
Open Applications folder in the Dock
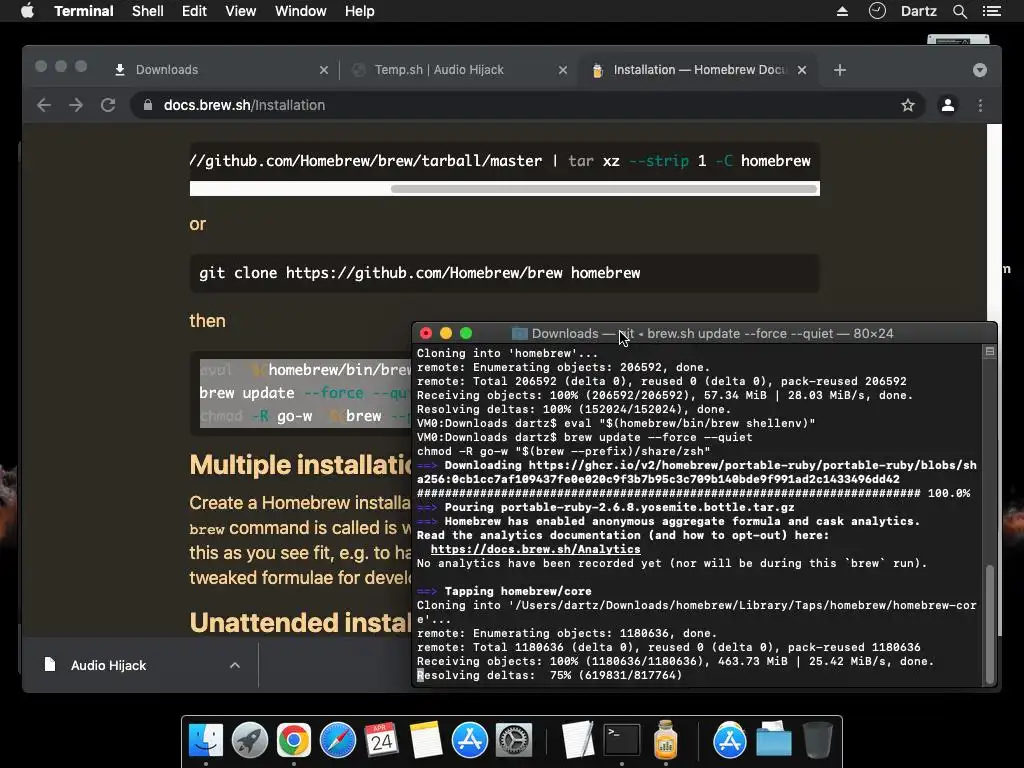click(729, 741)
